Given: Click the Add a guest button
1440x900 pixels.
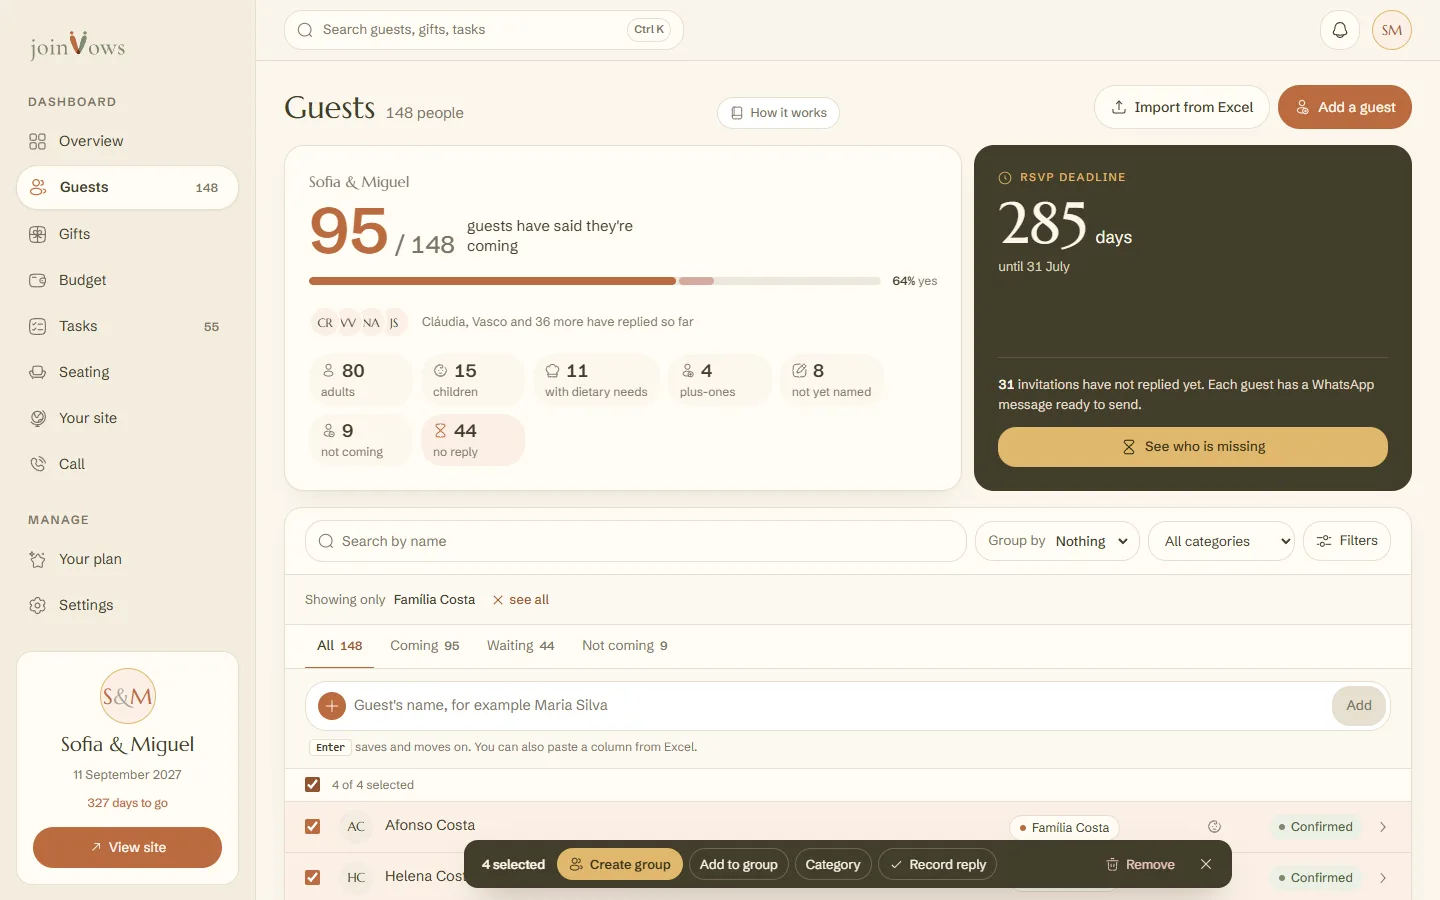Looking at the screenshot, I should tap(1345, 107).
